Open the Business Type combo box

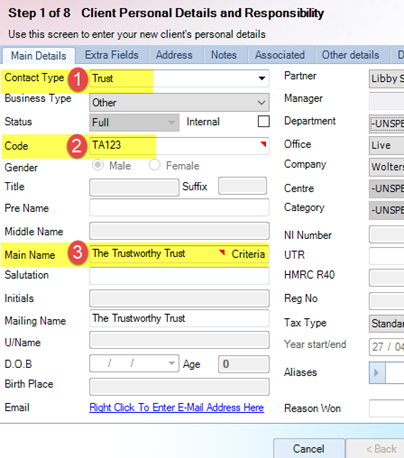(x=179, y=102)
